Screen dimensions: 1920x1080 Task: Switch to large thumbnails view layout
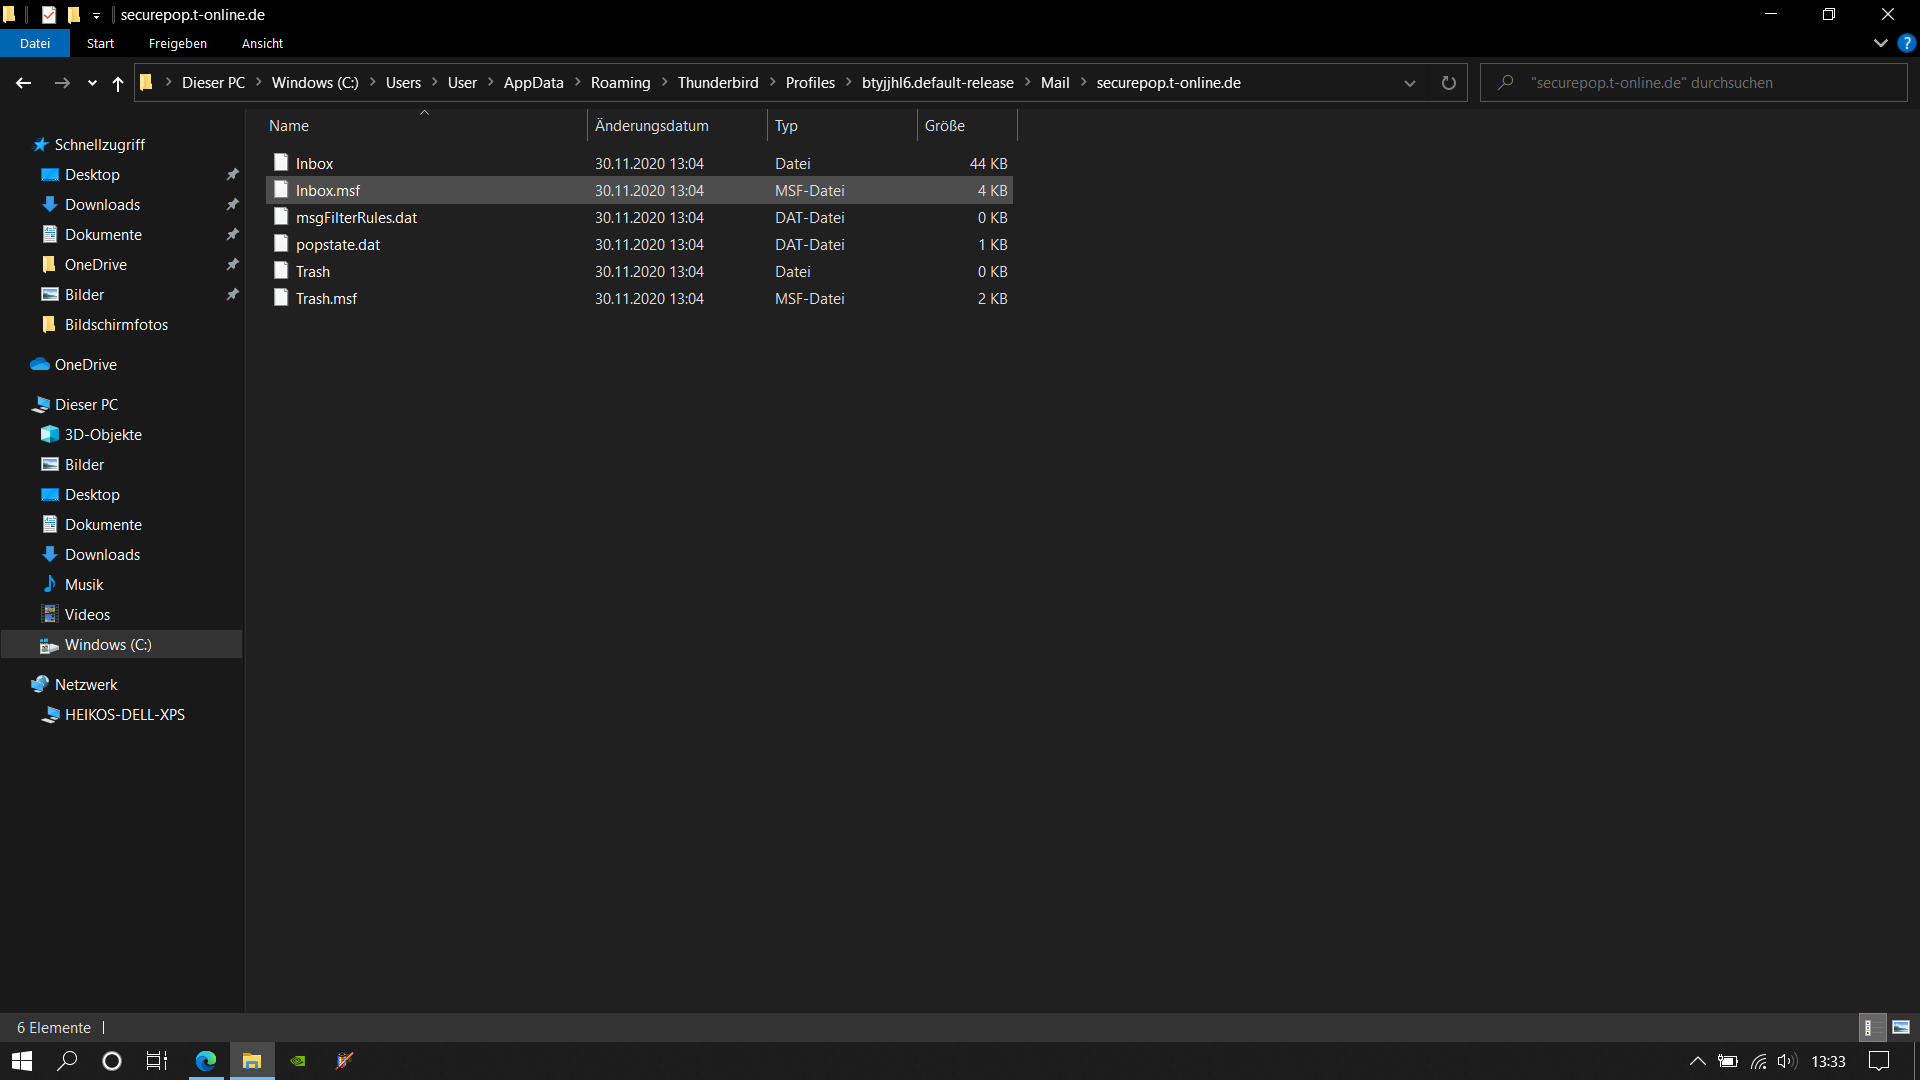pyautogui.click(x=1901, y=1027)
